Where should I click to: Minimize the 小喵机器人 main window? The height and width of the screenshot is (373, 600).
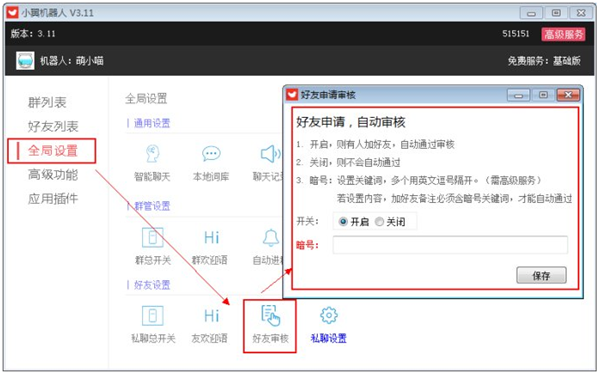click(x=531, y=13)
